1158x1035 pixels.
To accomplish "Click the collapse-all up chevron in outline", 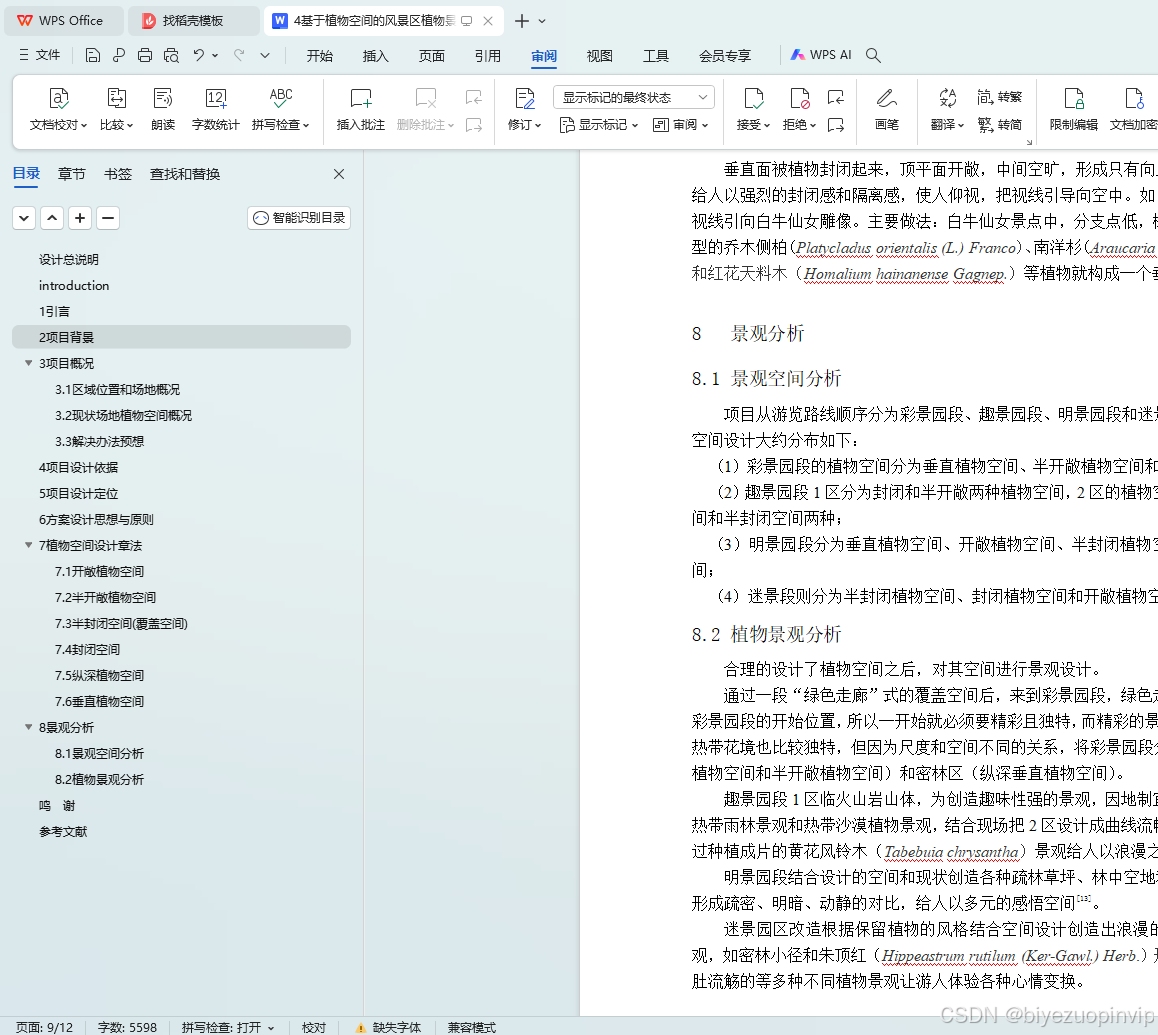I will click(x=52, y=218).
